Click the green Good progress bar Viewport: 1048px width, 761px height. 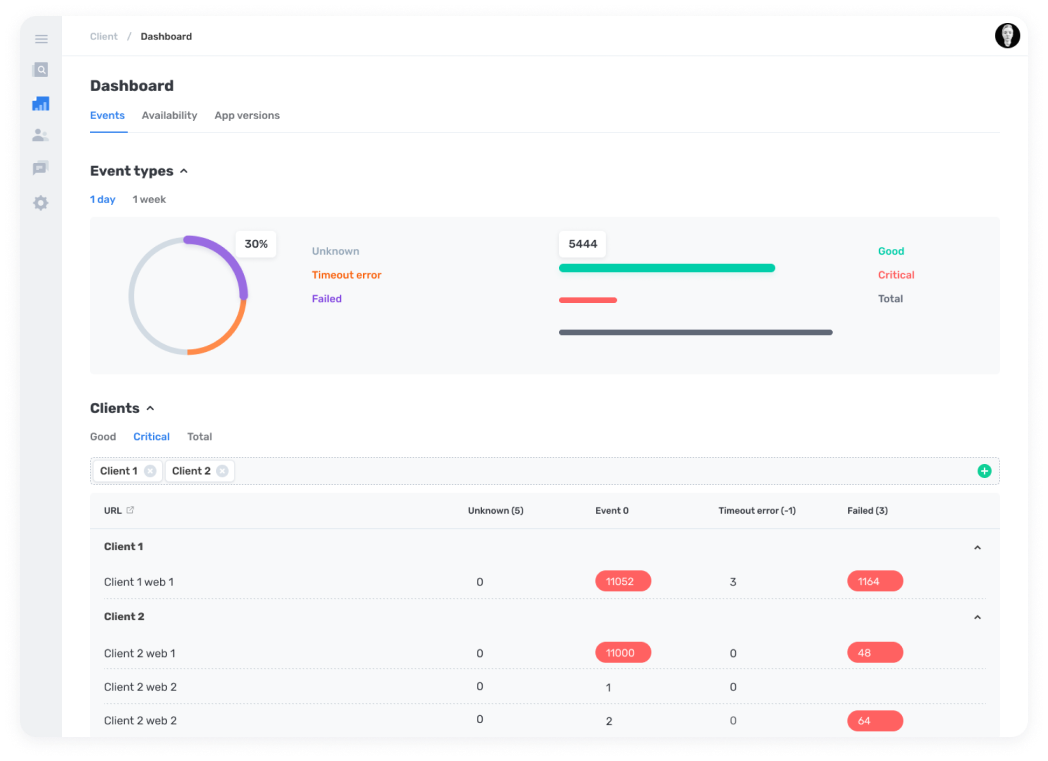pos(666,268)
